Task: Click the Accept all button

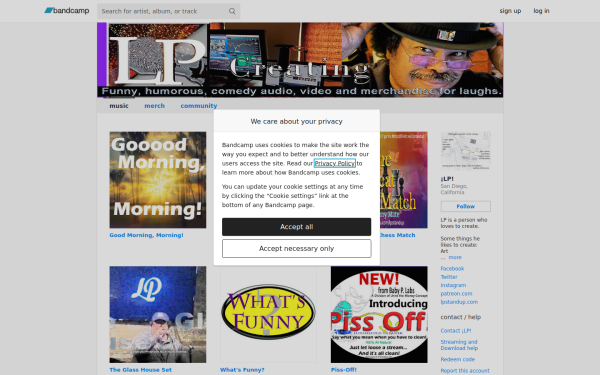Action: tap(297, 227)
